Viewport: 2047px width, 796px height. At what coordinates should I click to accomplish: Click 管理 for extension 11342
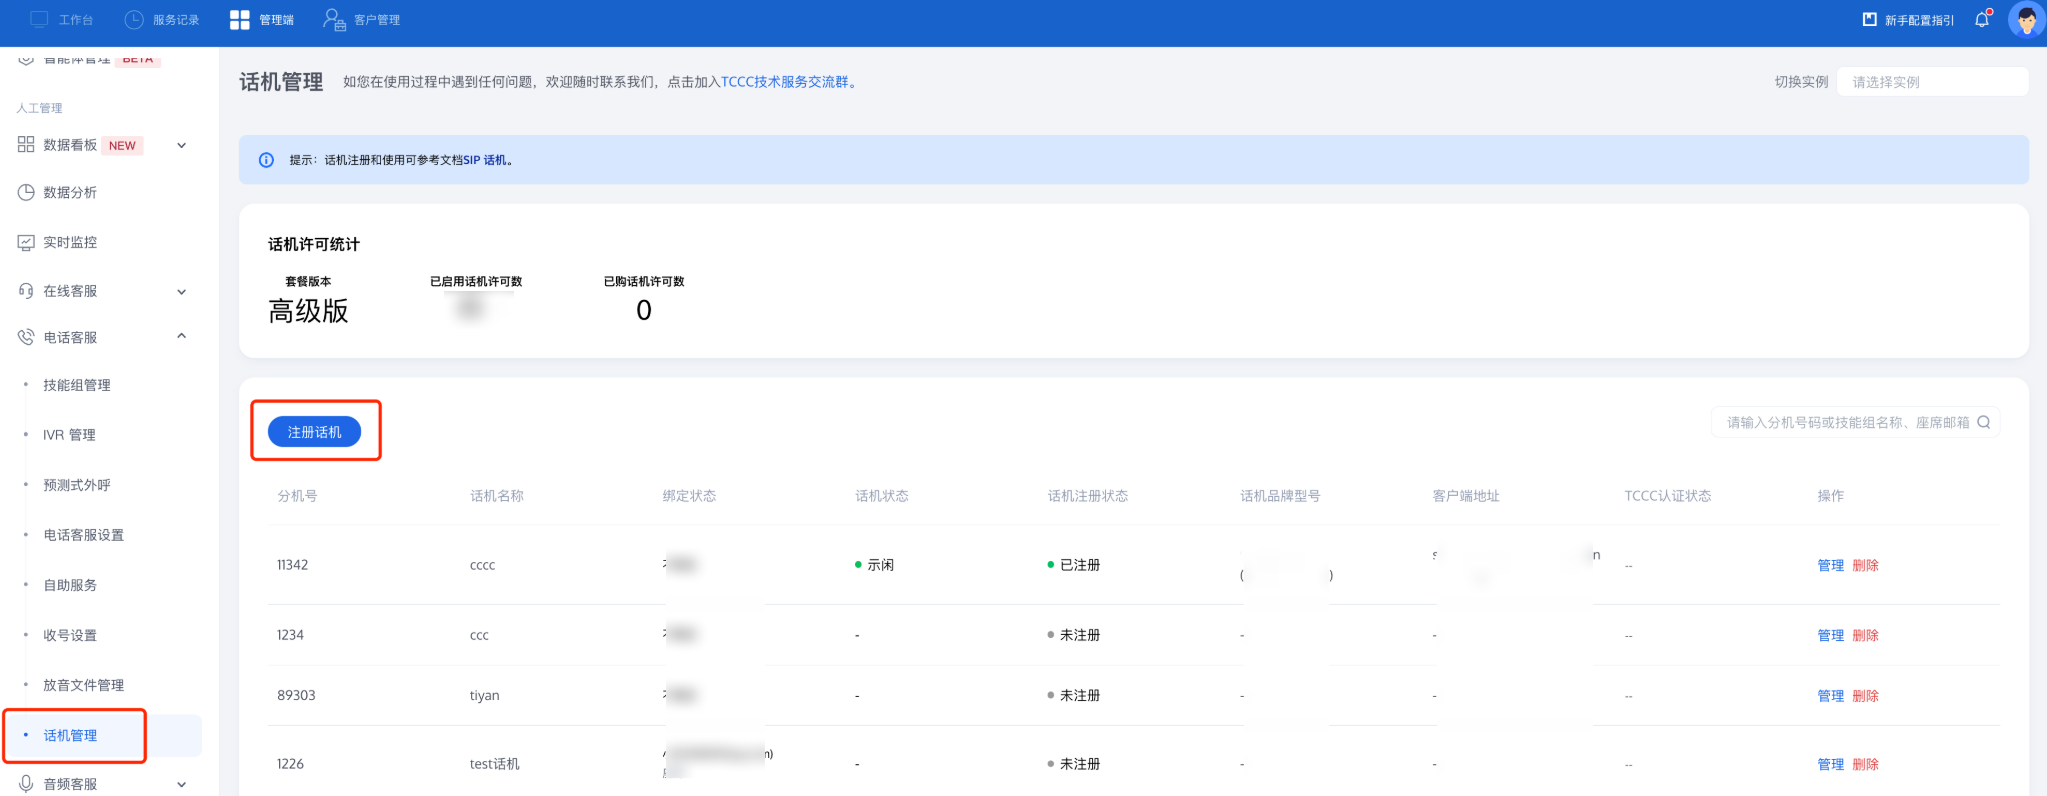tap(1830, 565)
